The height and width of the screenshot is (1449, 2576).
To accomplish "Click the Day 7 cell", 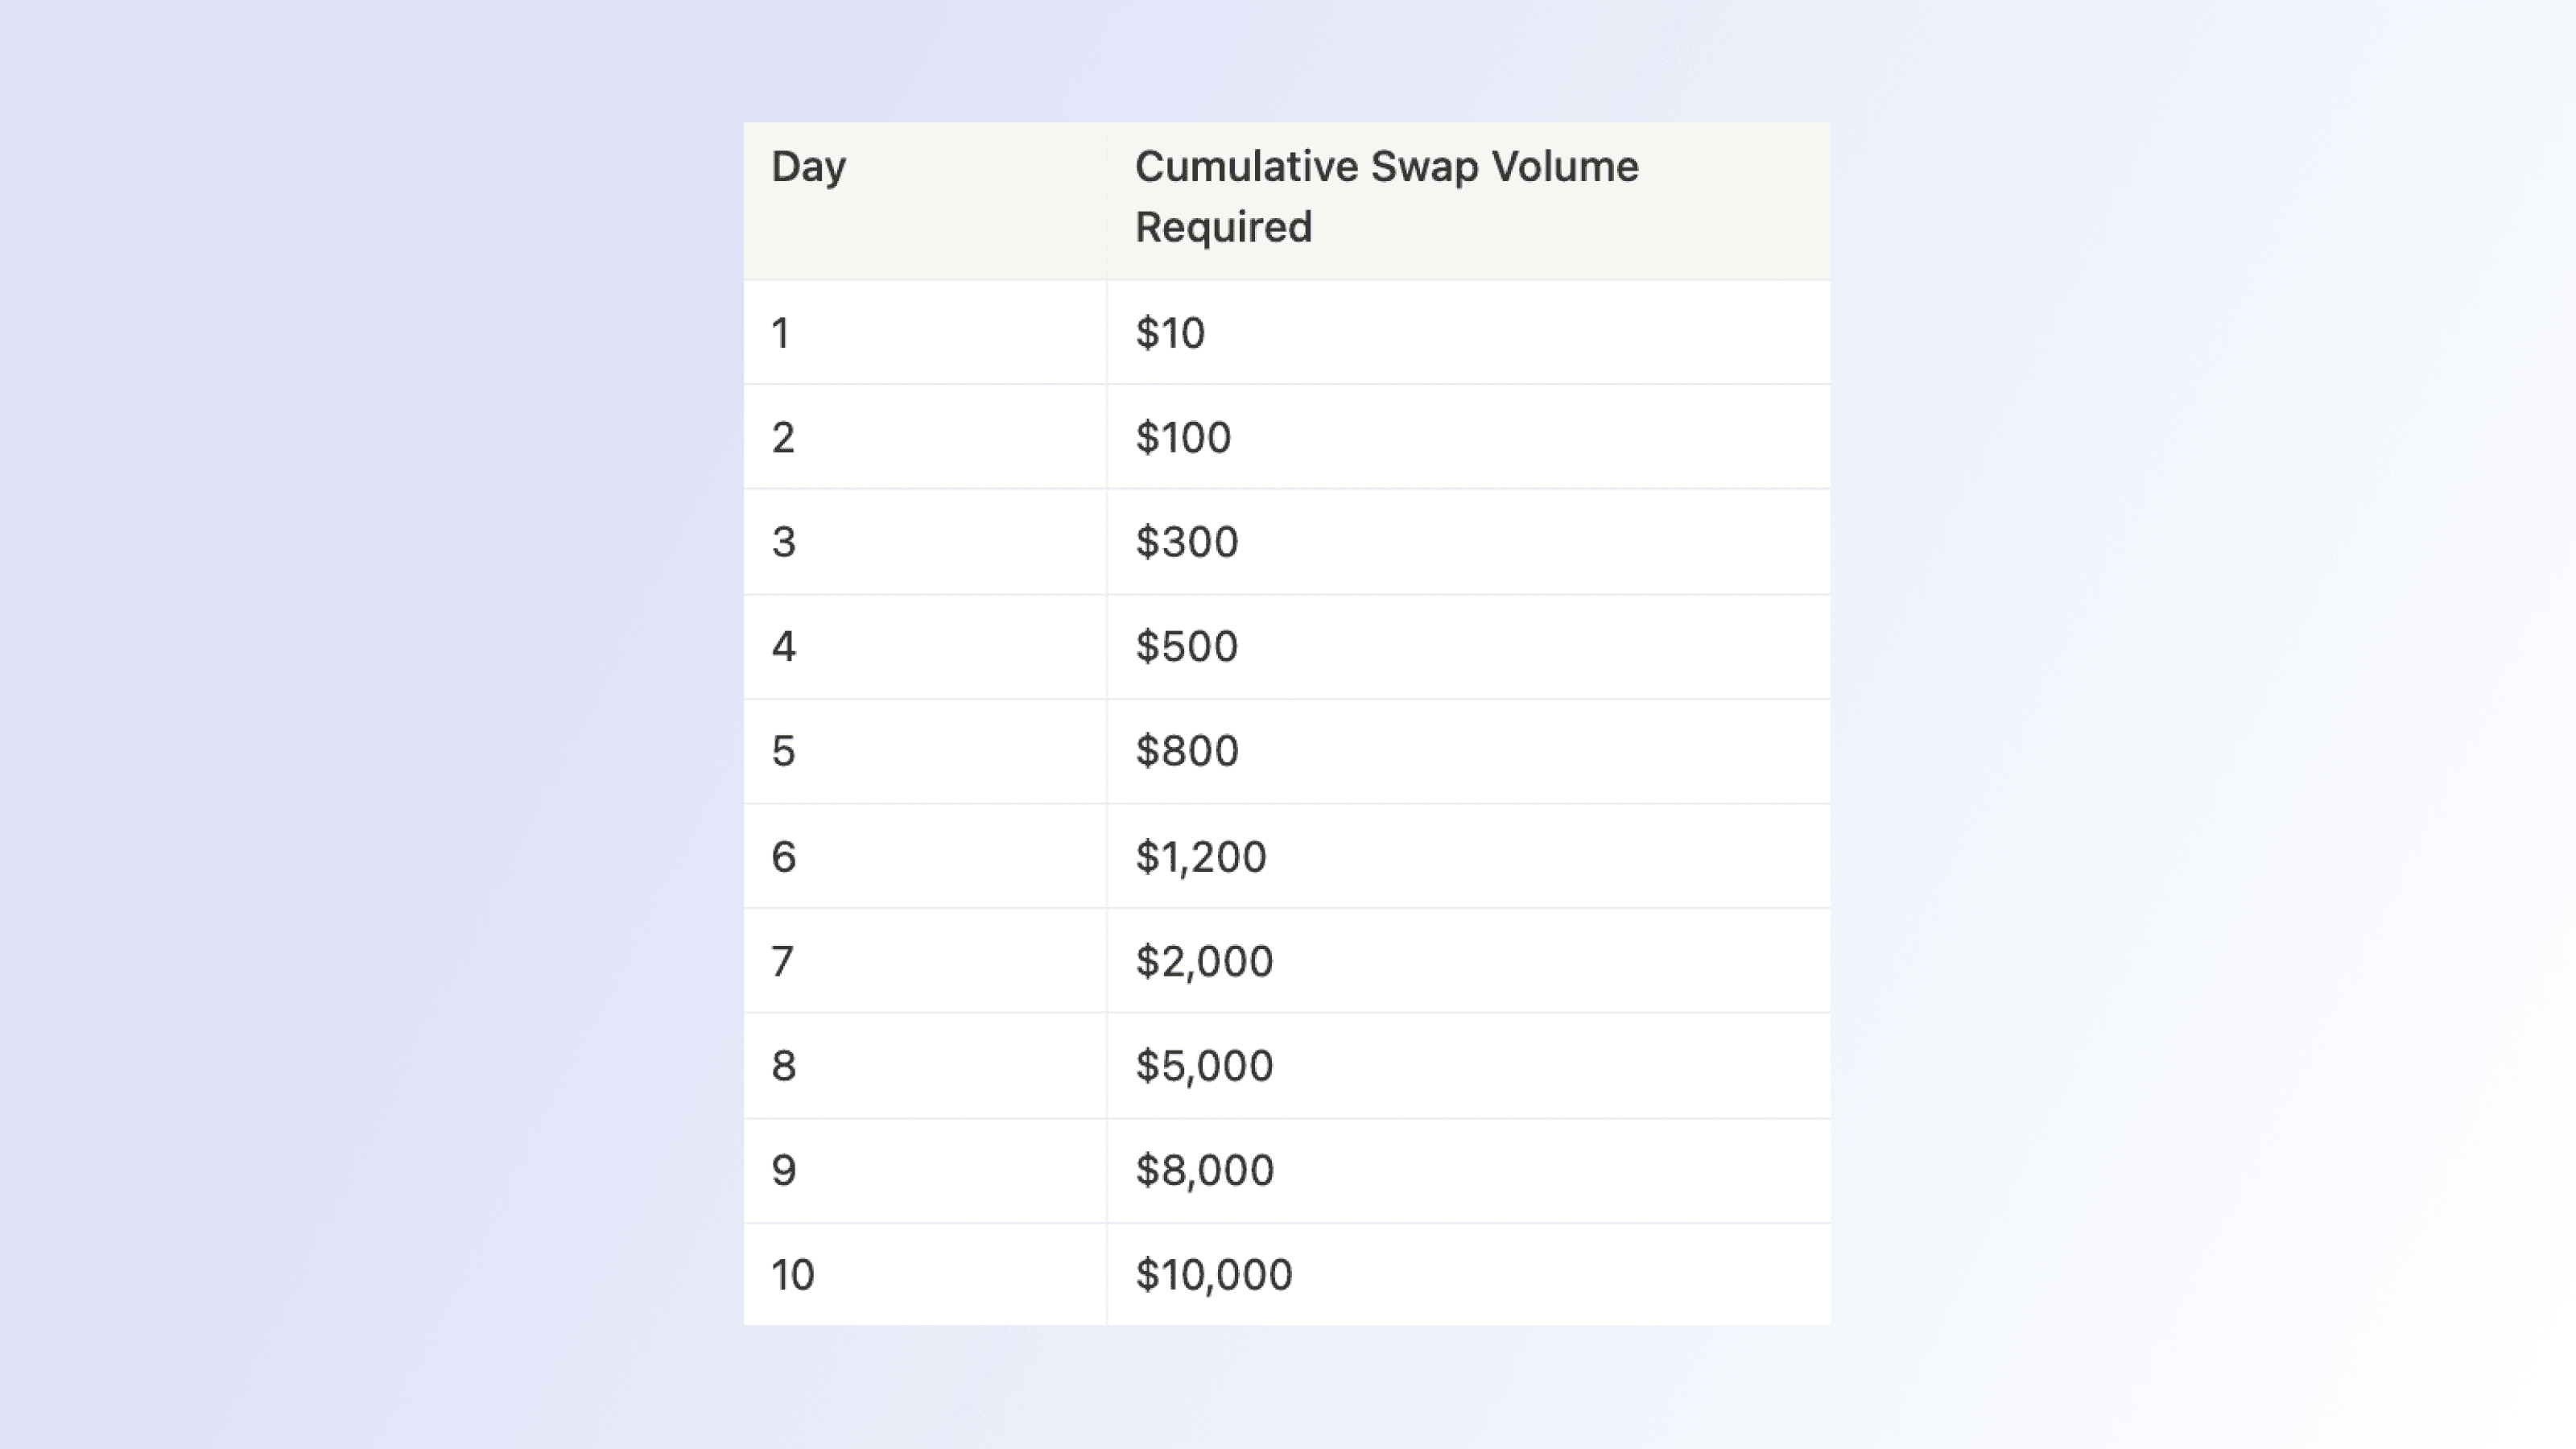I will click(925, 961).
